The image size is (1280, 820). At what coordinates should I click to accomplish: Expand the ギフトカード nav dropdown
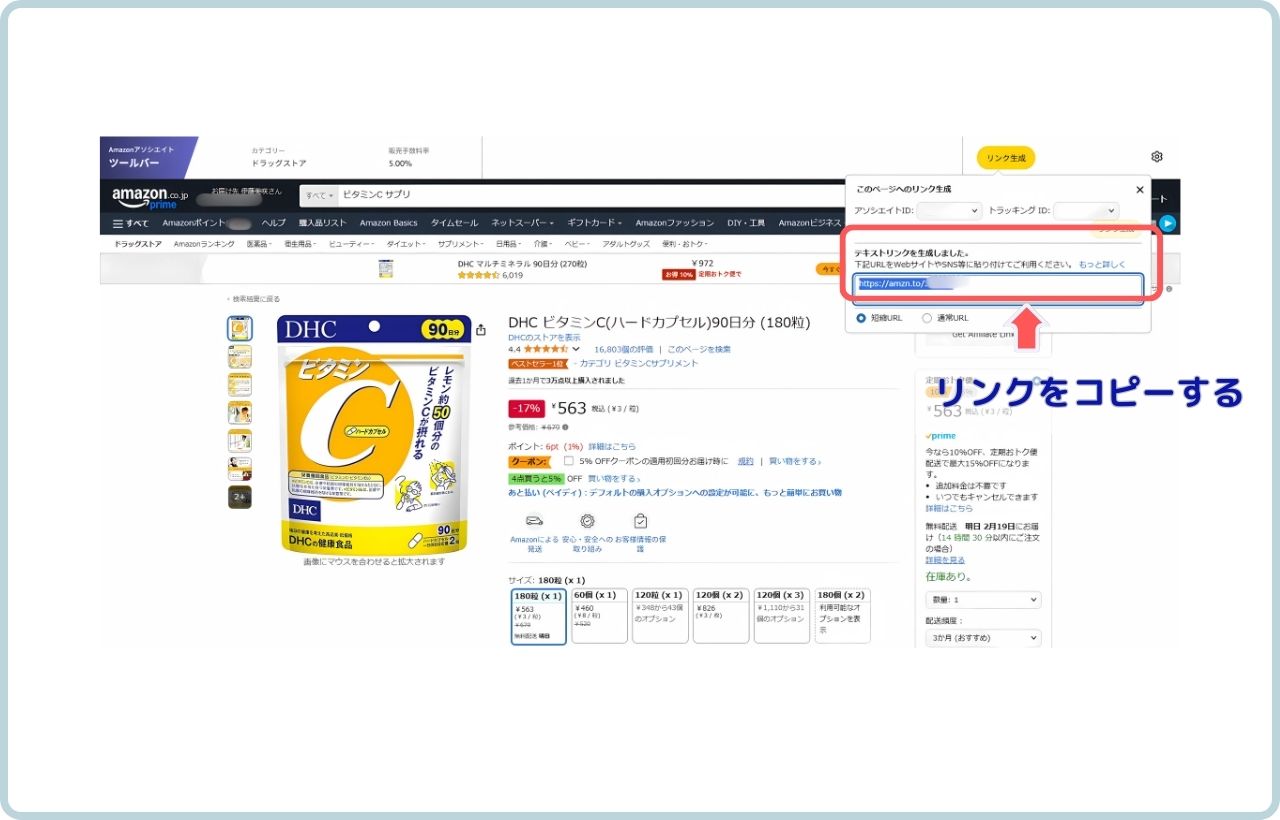tap(595, 223)
